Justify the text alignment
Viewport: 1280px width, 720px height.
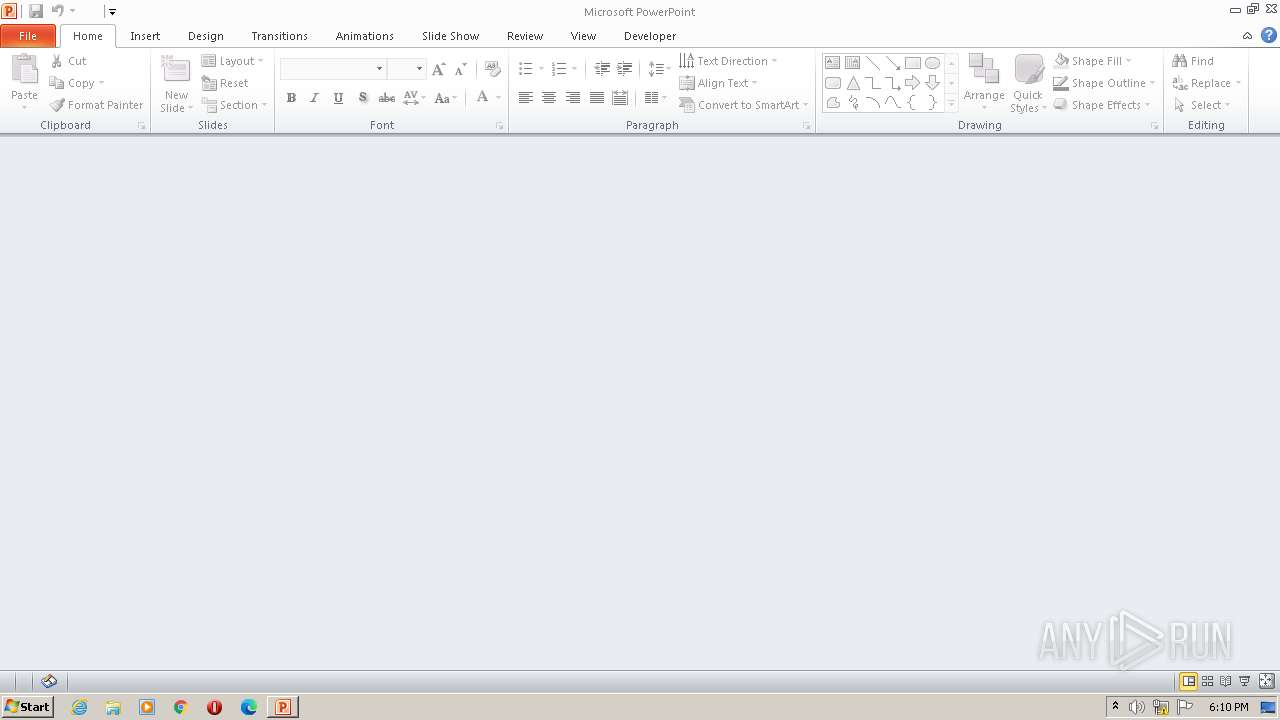[x=597, y=98]
